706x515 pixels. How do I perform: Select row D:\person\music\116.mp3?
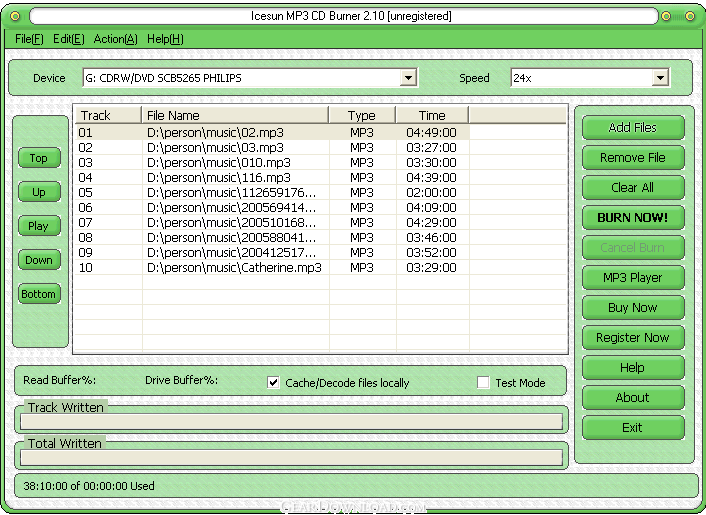(272, 177)
